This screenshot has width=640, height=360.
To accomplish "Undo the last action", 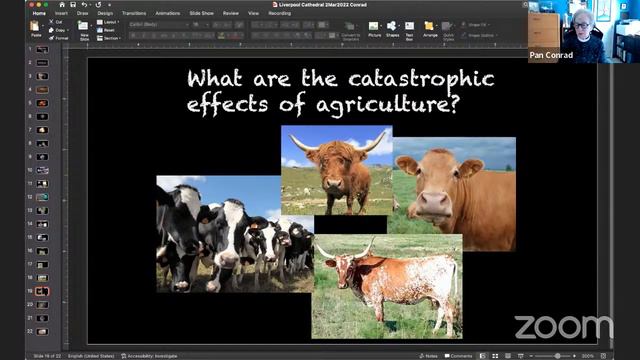I will tap(84, 5).
